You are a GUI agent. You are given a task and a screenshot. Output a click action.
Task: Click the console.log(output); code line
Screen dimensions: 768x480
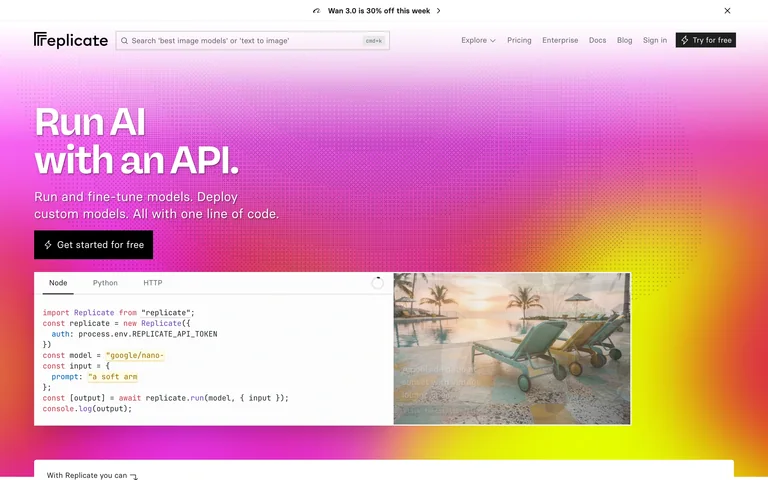[x=87, y=408]
